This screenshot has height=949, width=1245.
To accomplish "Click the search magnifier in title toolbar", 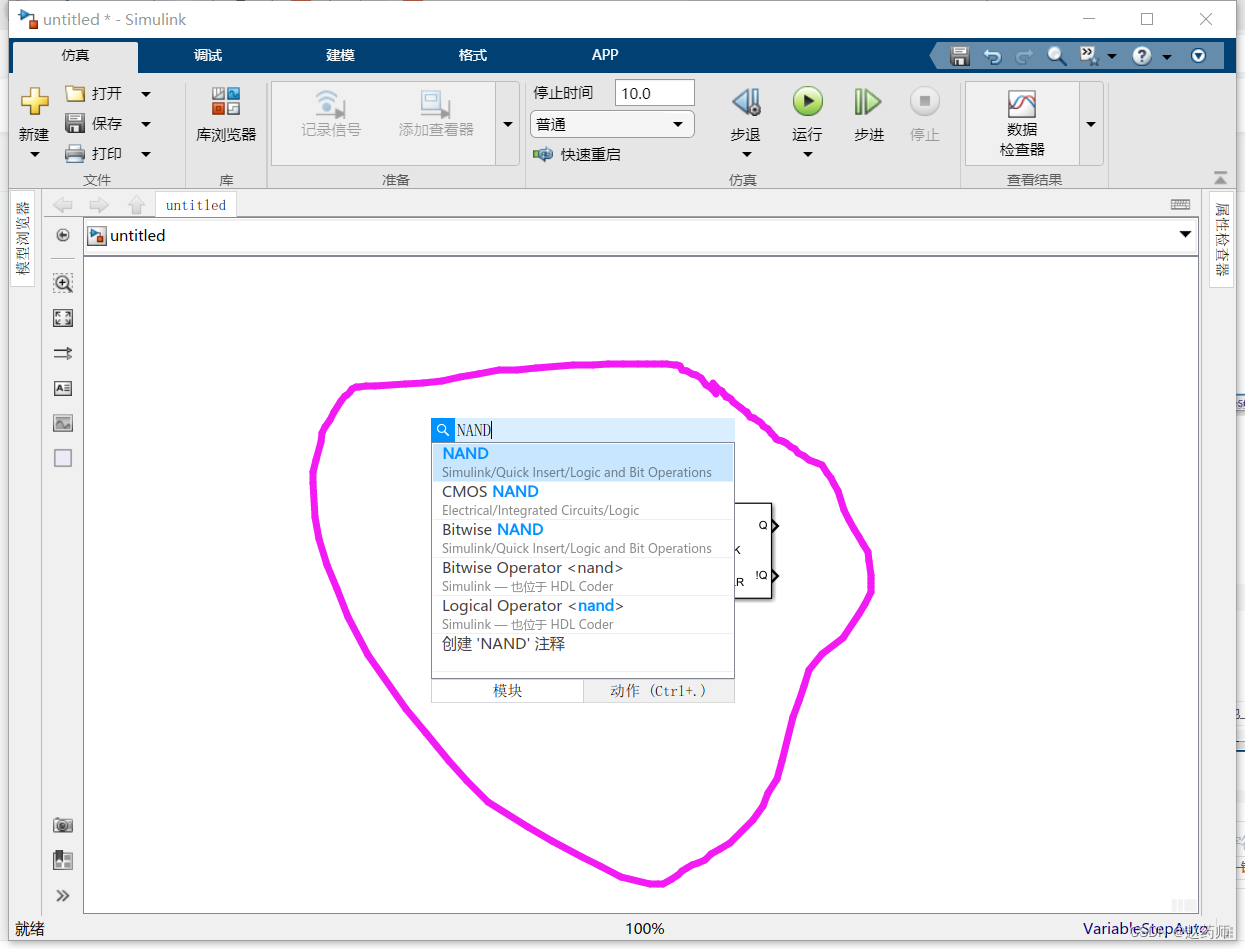I will click(x=1056, y=56).
